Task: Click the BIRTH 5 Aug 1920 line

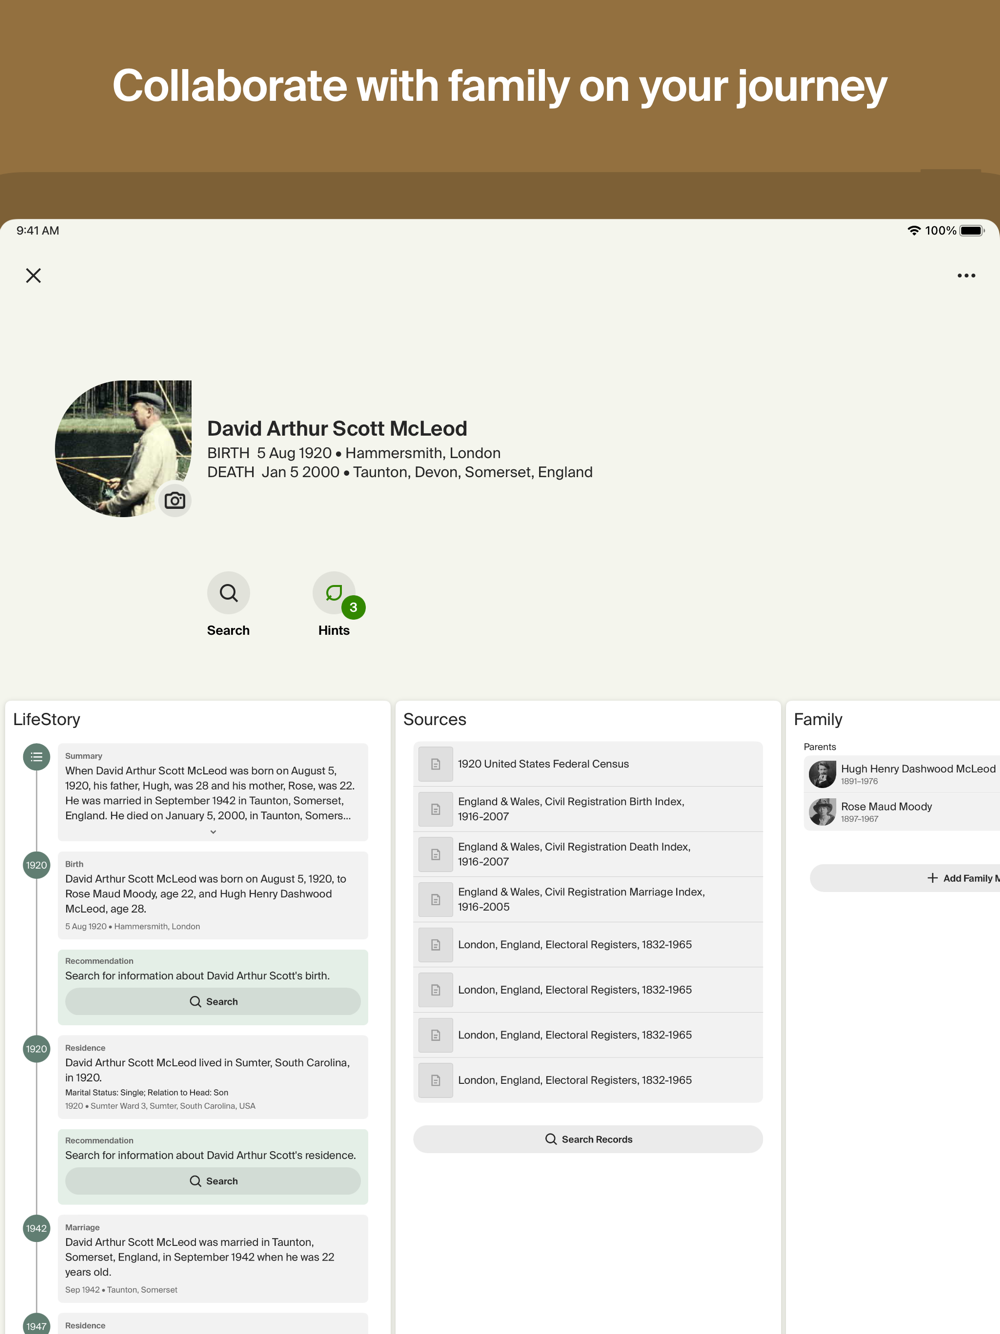Action: tap(354, 453)
